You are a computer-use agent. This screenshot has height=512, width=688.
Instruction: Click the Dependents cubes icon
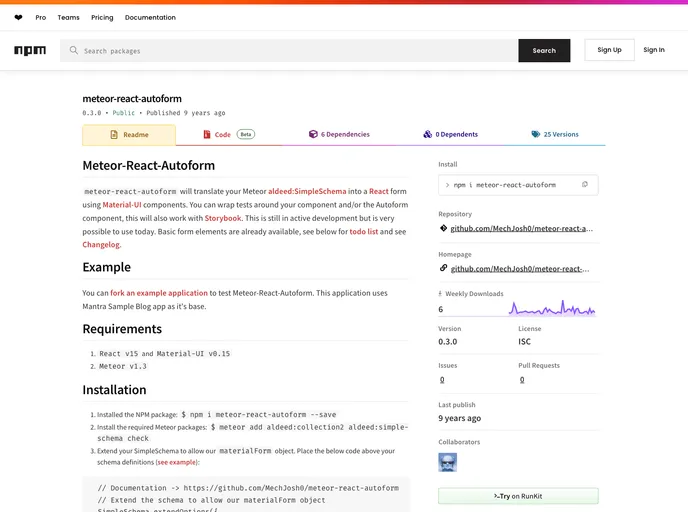[x=428, y=134]
